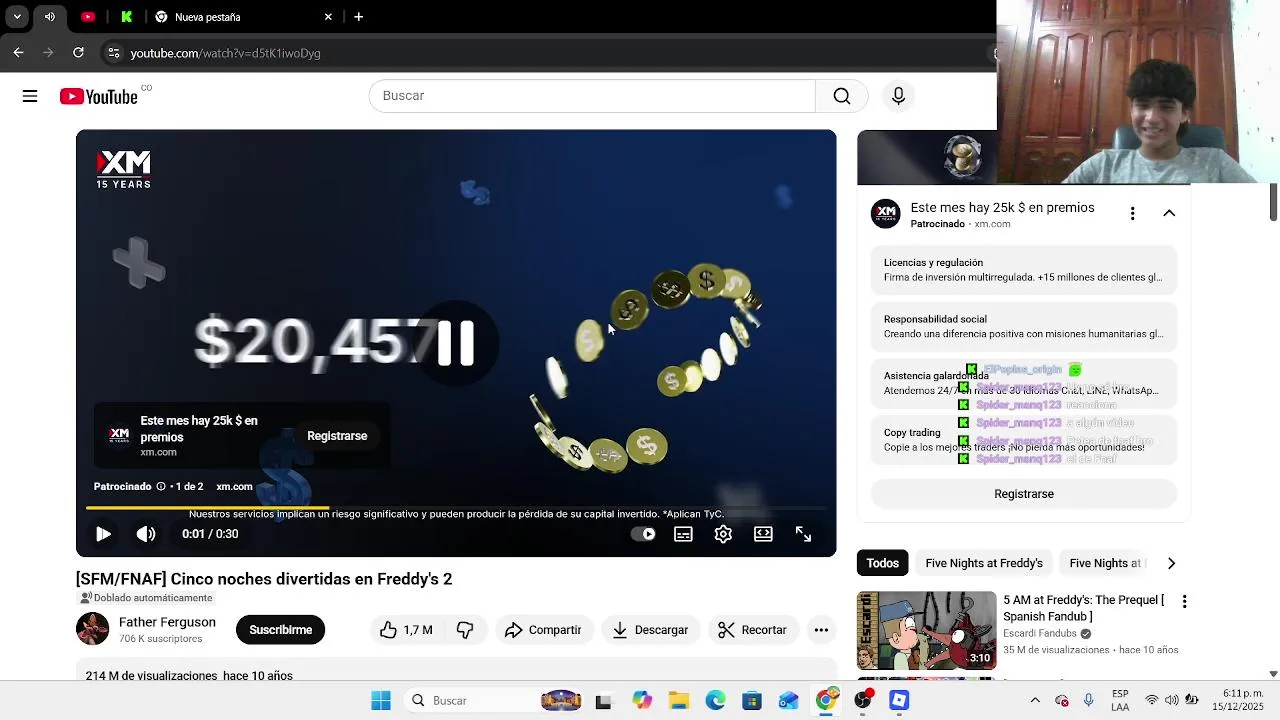Open the 5 AM at Freddy's thumbnail
The width and height of the screenshot is (1280, 720).
[x=926, y=631]
